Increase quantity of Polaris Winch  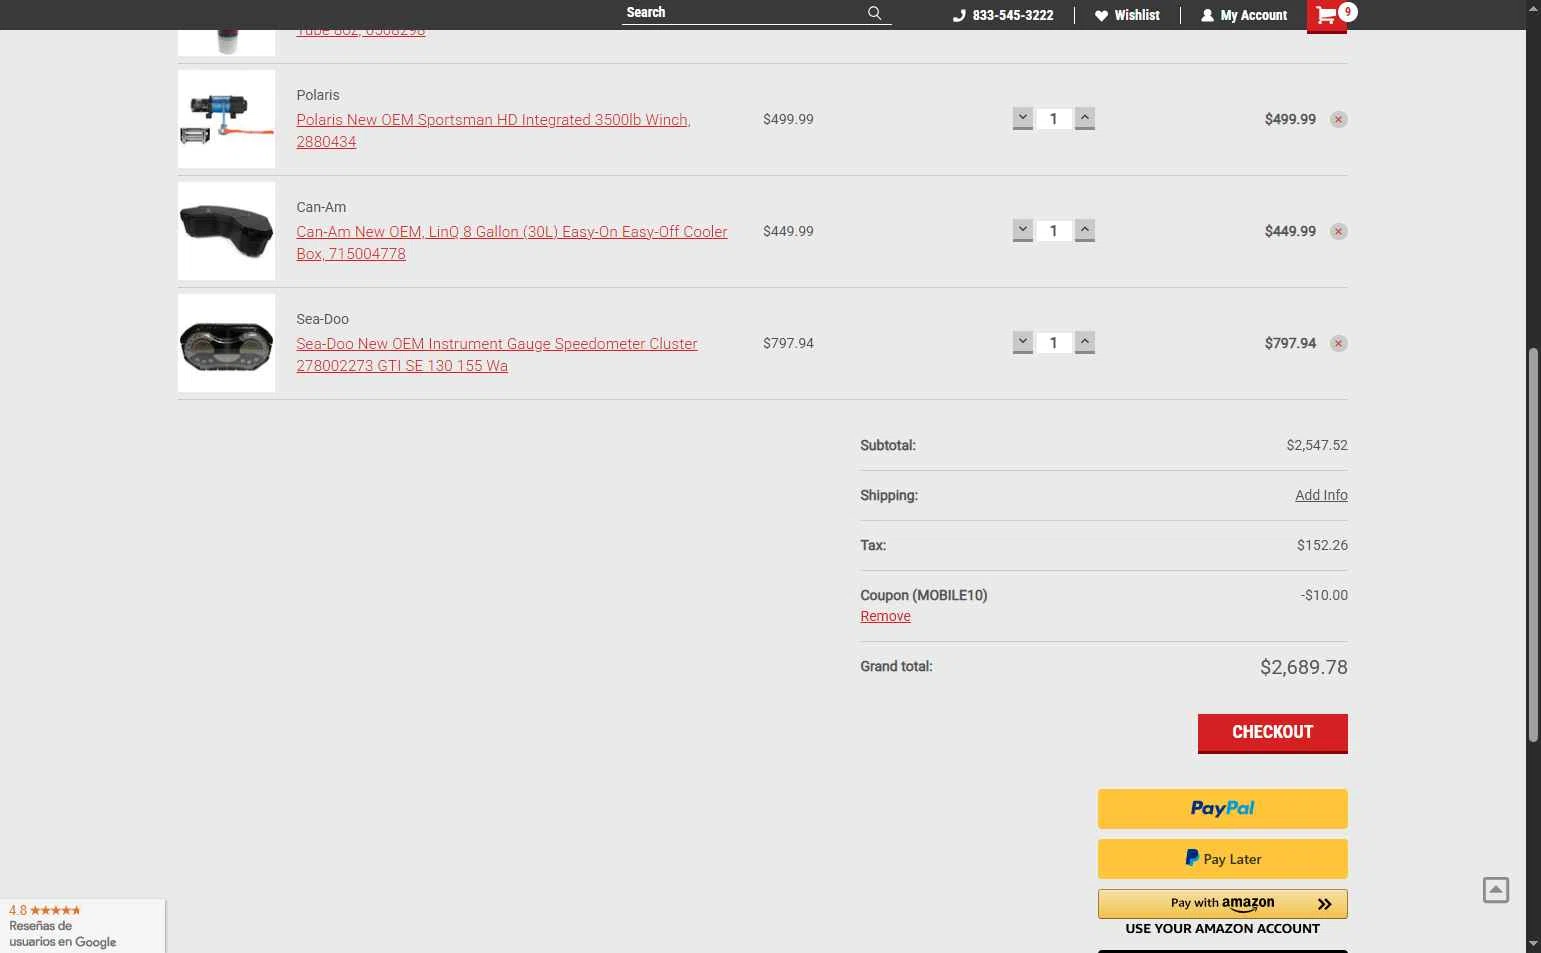coord(1084,119)
